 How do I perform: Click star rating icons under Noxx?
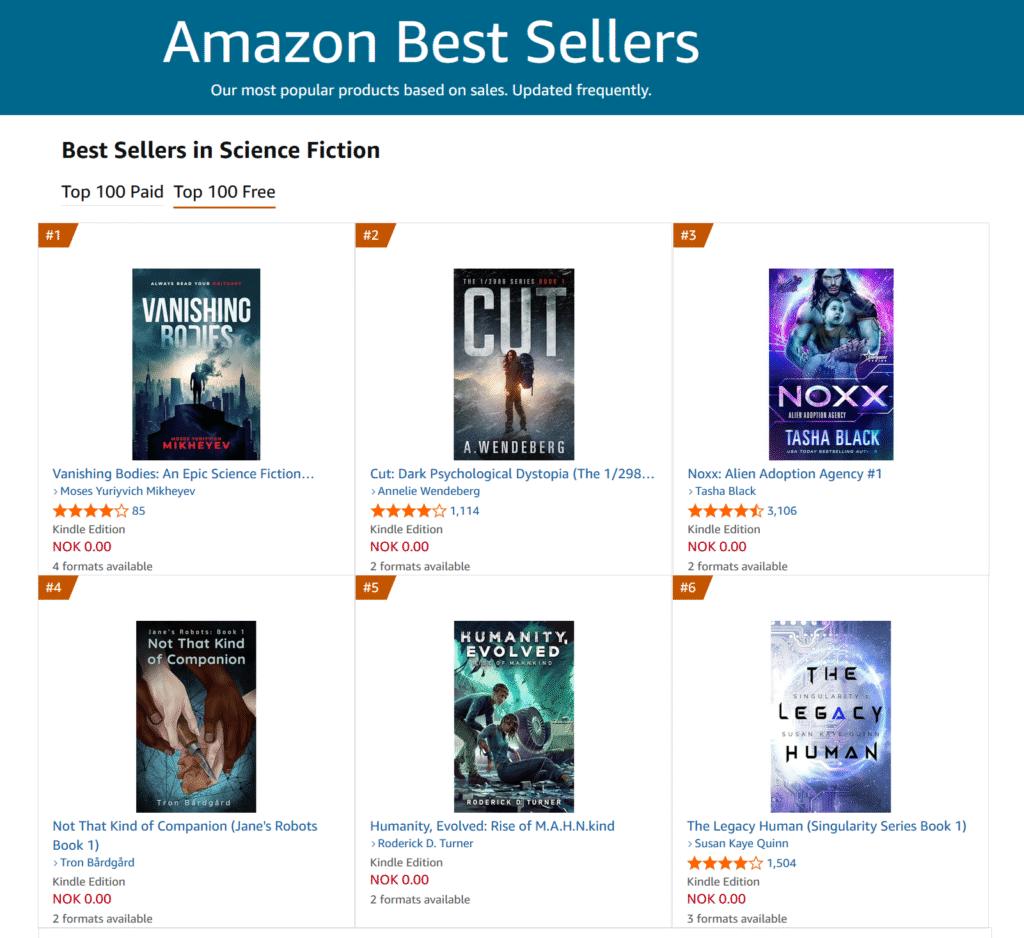pos(725,511)
